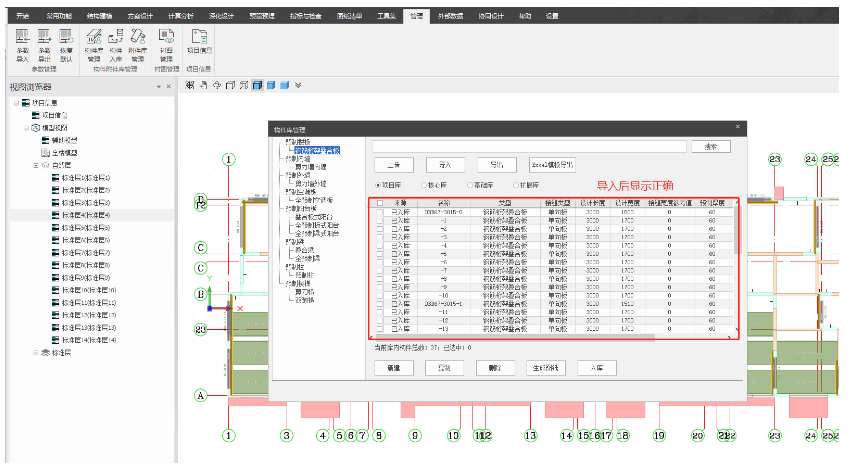850x469 pixels.
Task: Select the 核心库 radio button
Action: [x=424, y=185]
